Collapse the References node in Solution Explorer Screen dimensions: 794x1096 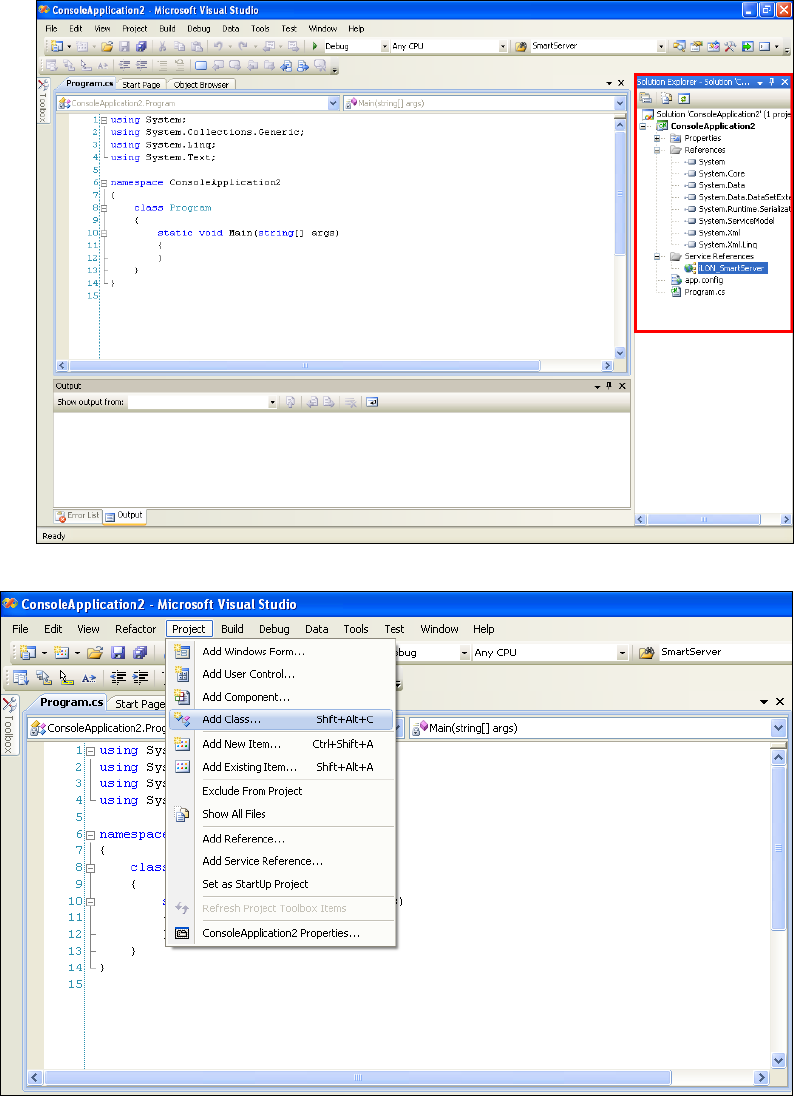(657, 150)
